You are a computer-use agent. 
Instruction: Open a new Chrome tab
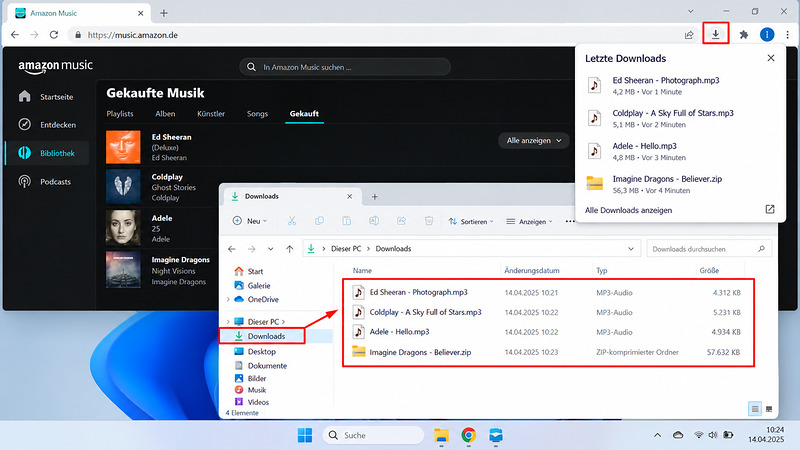pyautogui.click(x=163, y=13)
